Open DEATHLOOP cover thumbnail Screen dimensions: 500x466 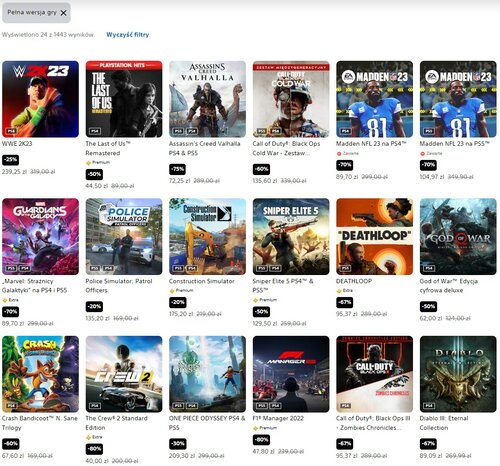[375, 237]
